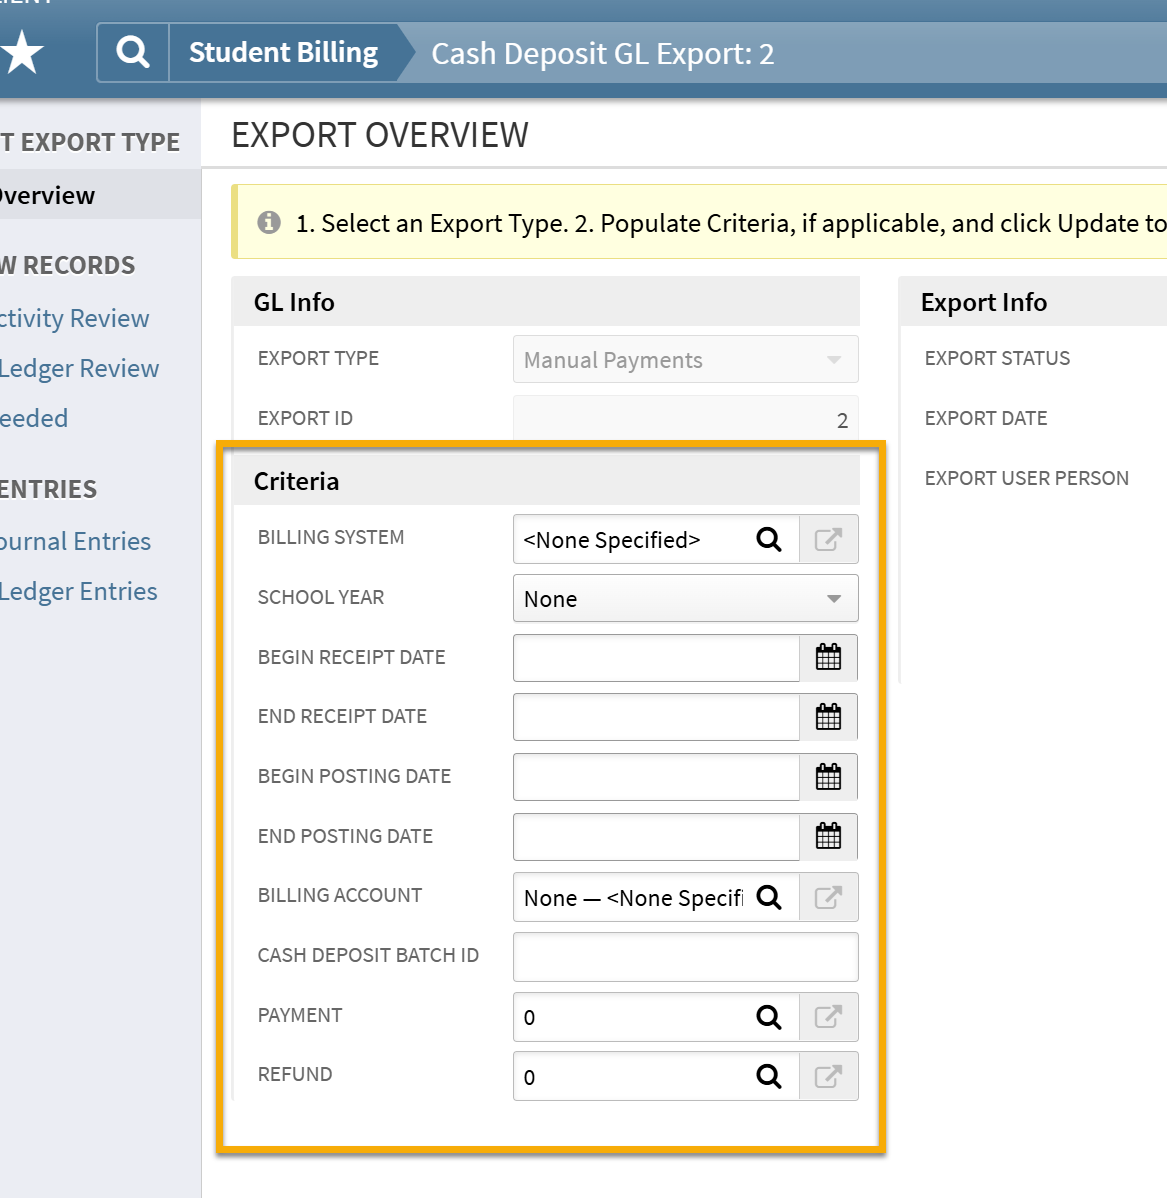This screenshot has height=1198, width=1167.
Task: Select Student Billing in the breadcrumb
Action: 283,52
